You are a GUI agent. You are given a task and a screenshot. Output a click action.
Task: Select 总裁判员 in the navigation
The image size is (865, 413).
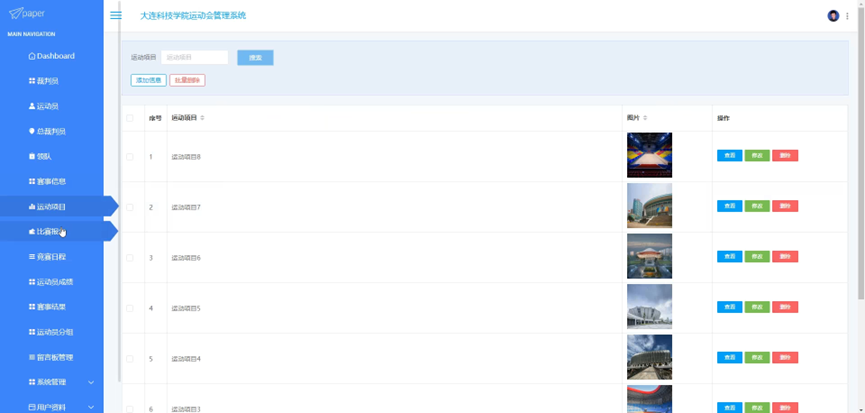pos(47,131)
